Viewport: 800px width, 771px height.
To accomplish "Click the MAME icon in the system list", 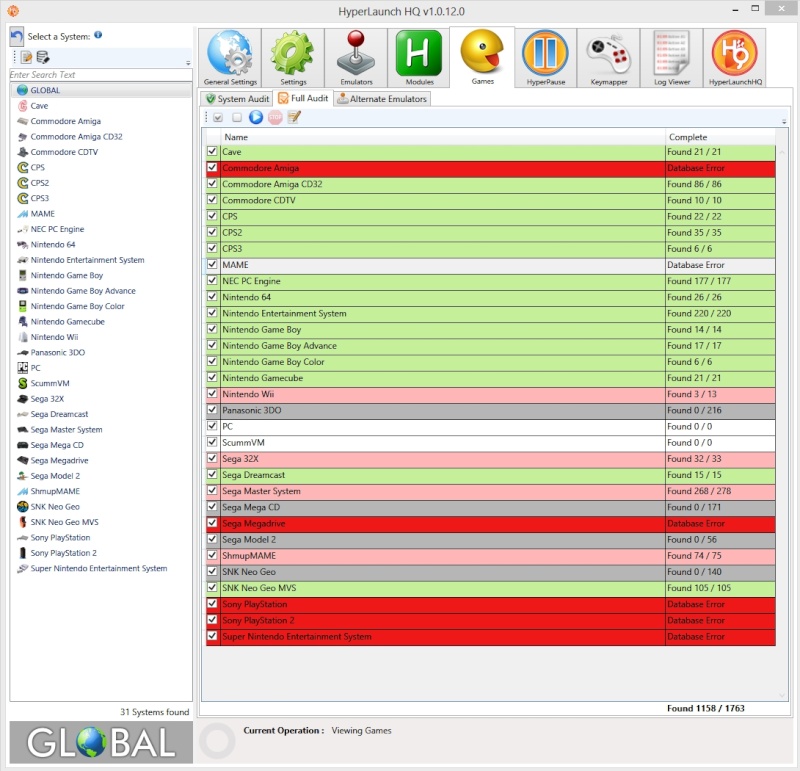I will [22, 214].
